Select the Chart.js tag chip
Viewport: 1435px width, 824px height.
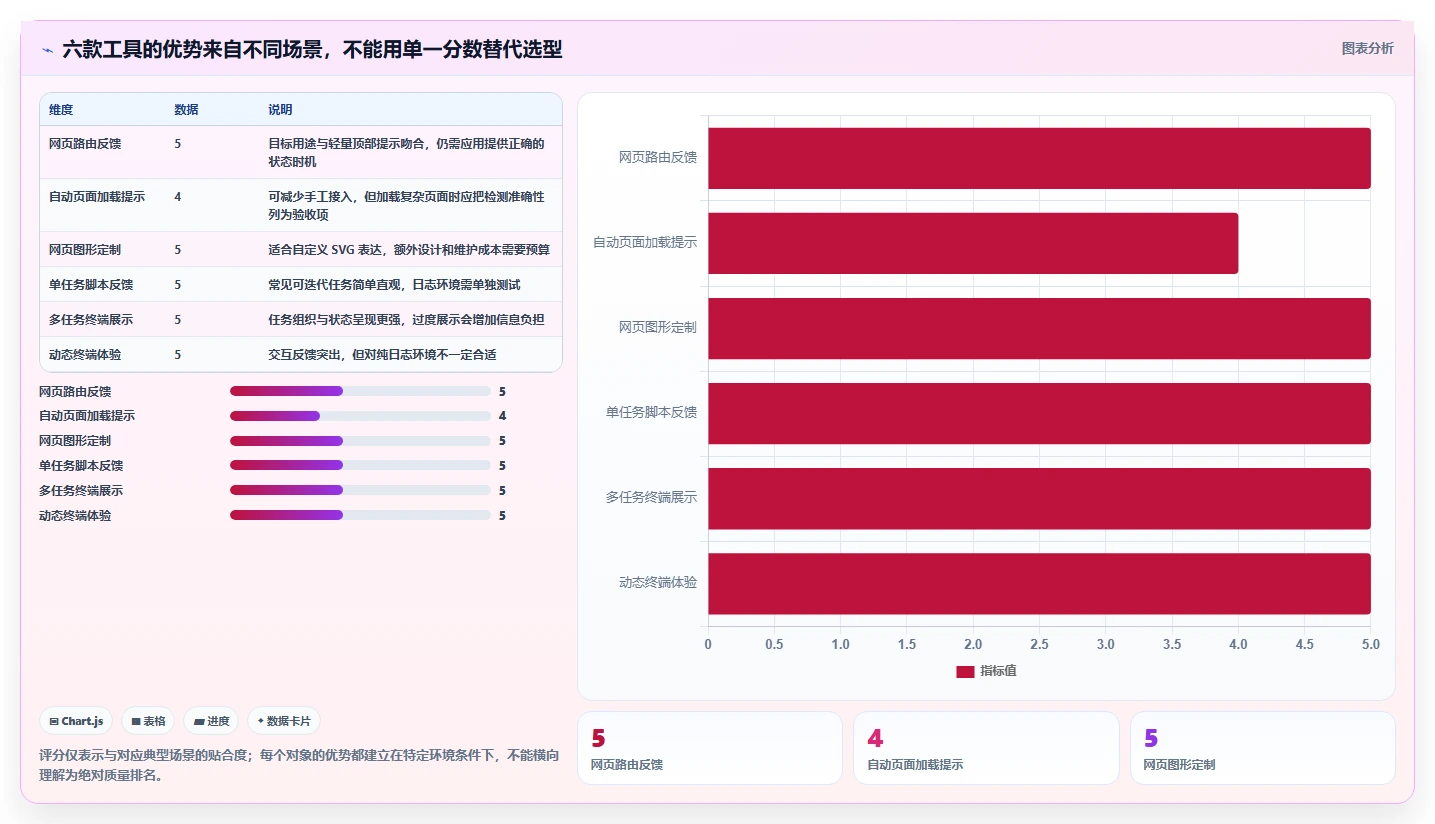click(x=76, y=721)
